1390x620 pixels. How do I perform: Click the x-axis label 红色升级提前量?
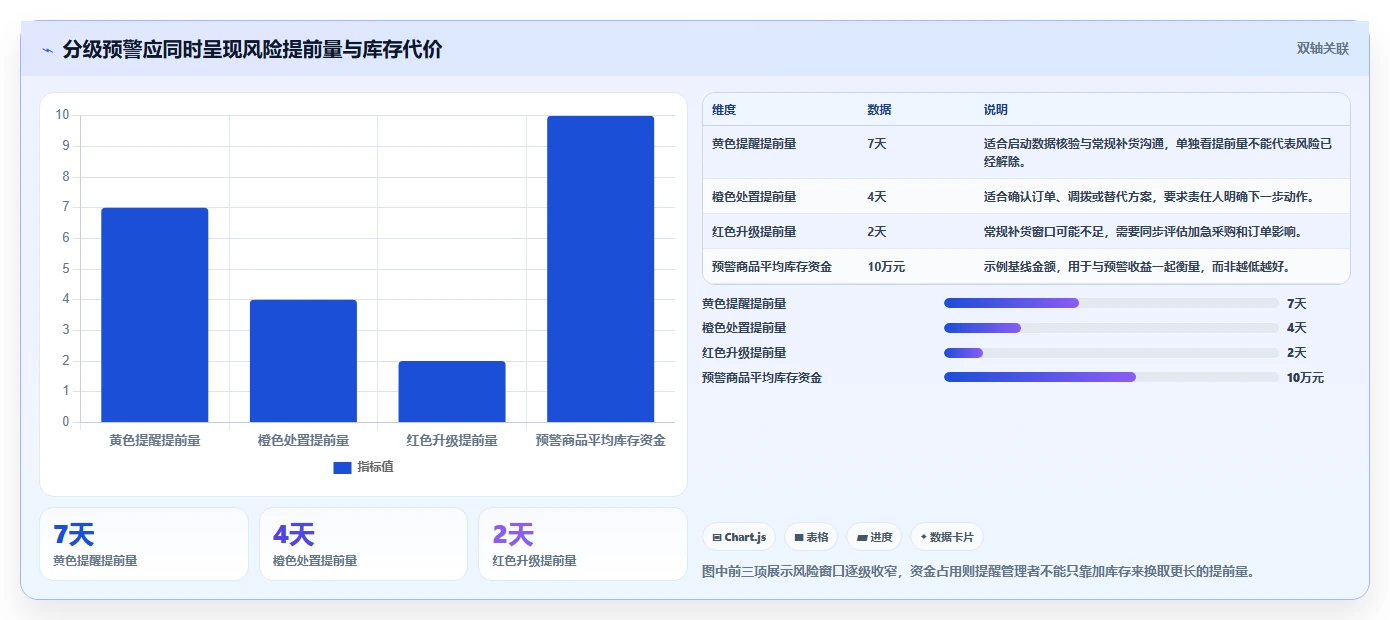click(x=452, y=441)
